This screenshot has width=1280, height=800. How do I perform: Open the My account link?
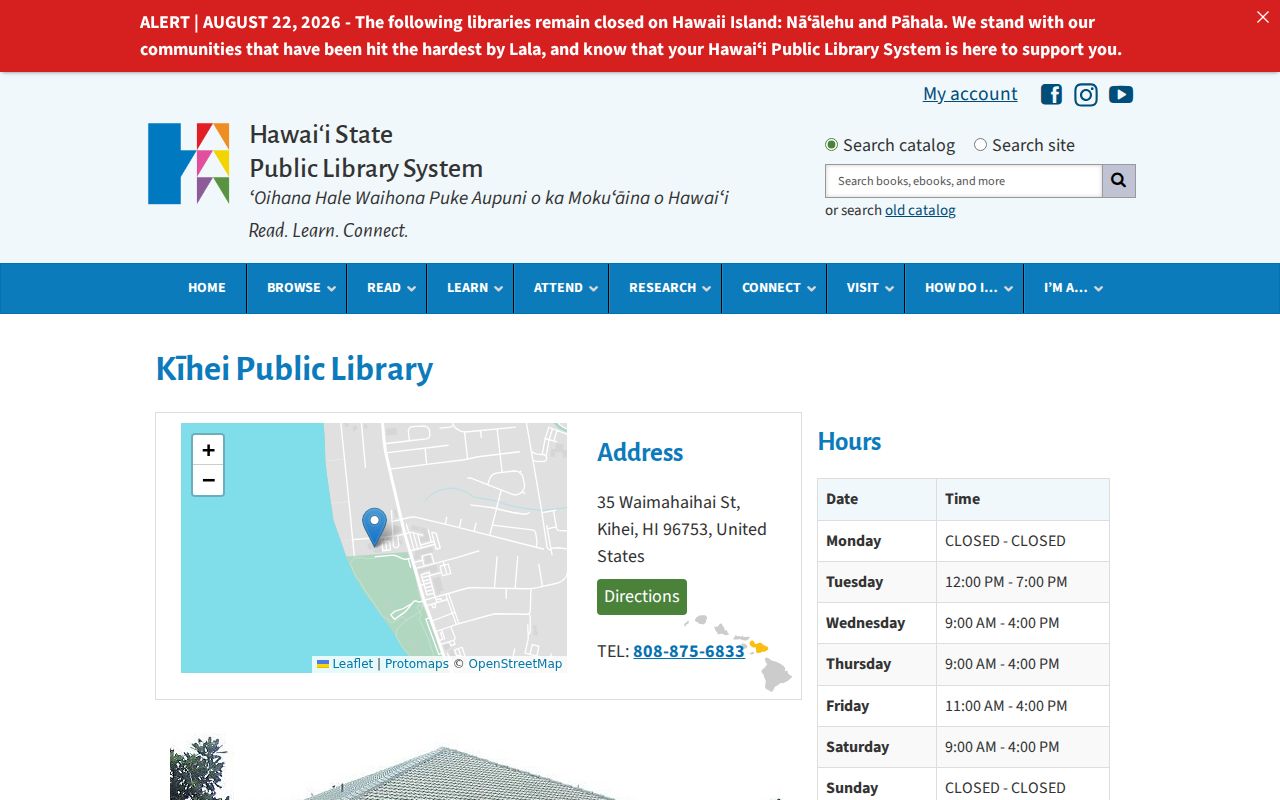[970, 94]
